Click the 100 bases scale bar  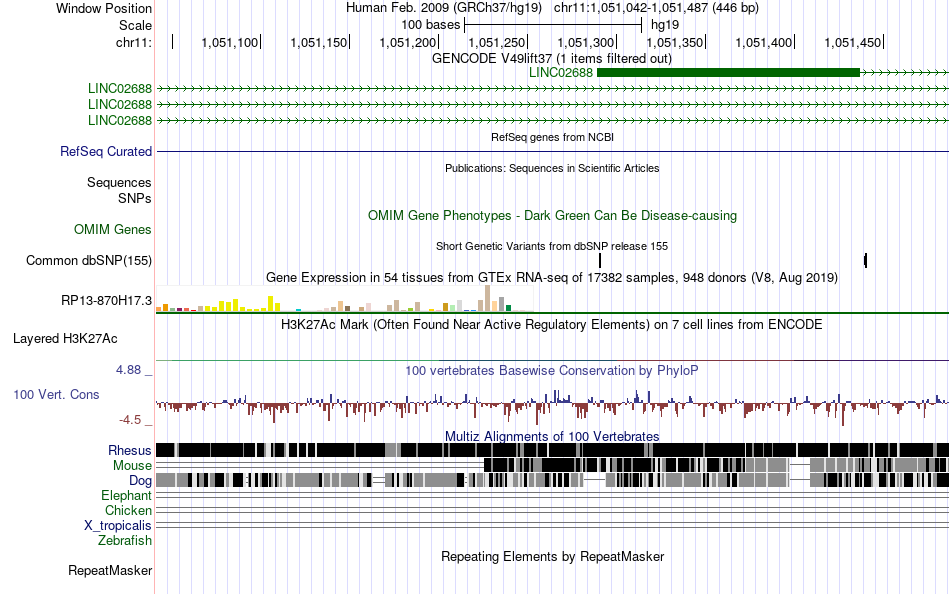click(x=553, y=25)
